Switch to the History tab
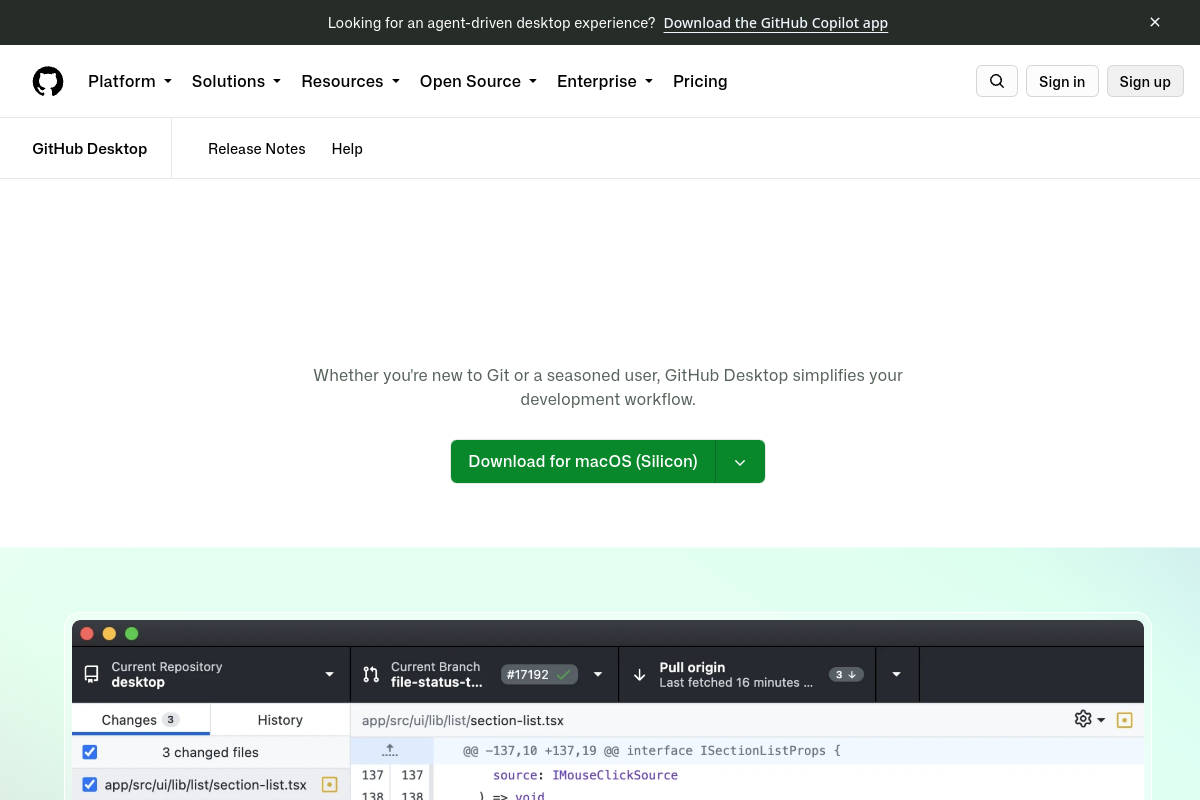This screenshot has height=800, width=1200. [x=280, y=720]
